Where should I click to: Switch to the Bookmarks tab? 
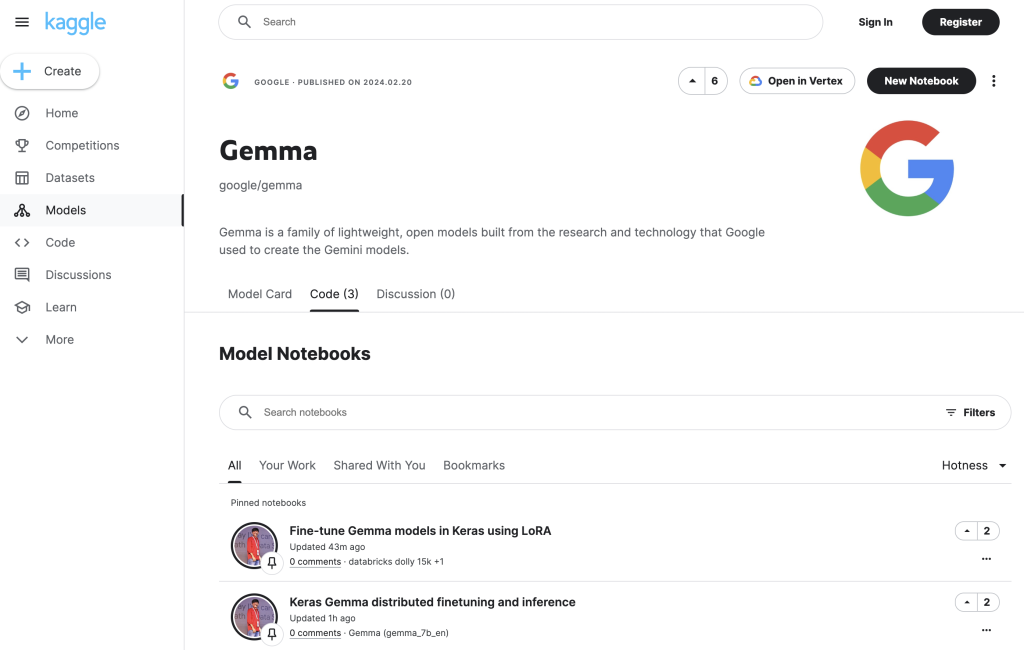(x=474, y=465)
